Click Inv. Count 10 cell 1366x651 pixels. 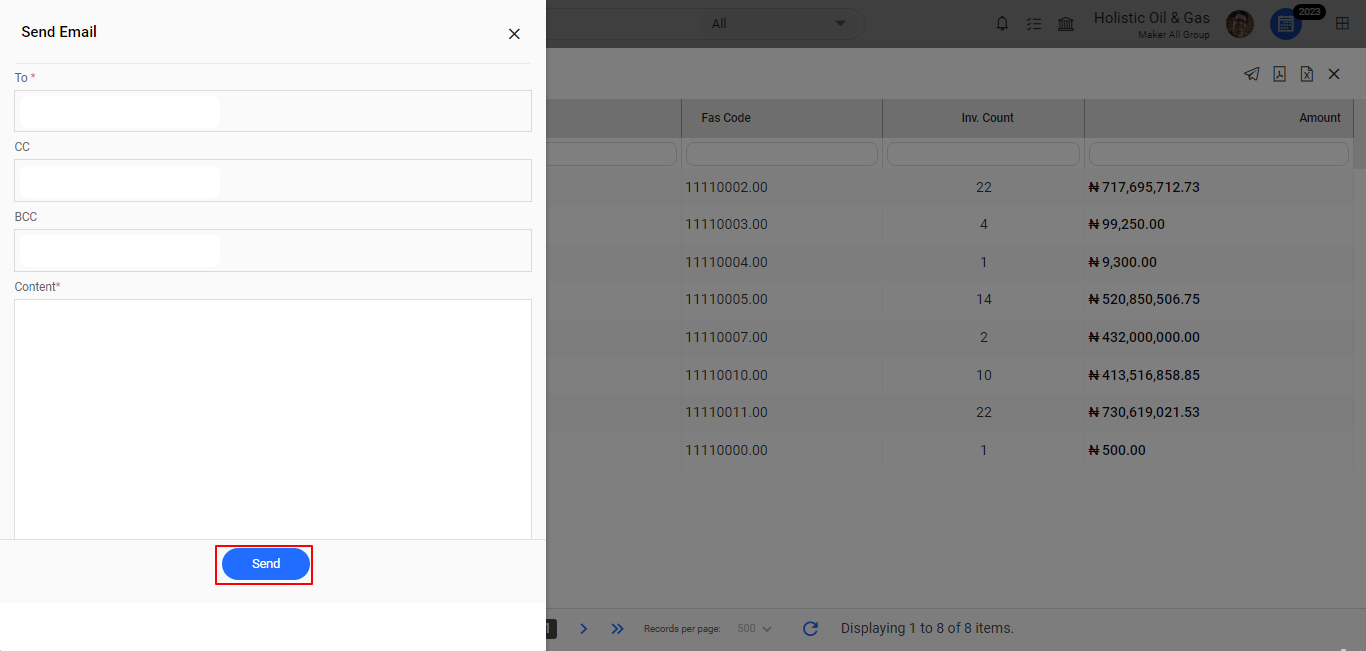[984, 375]
